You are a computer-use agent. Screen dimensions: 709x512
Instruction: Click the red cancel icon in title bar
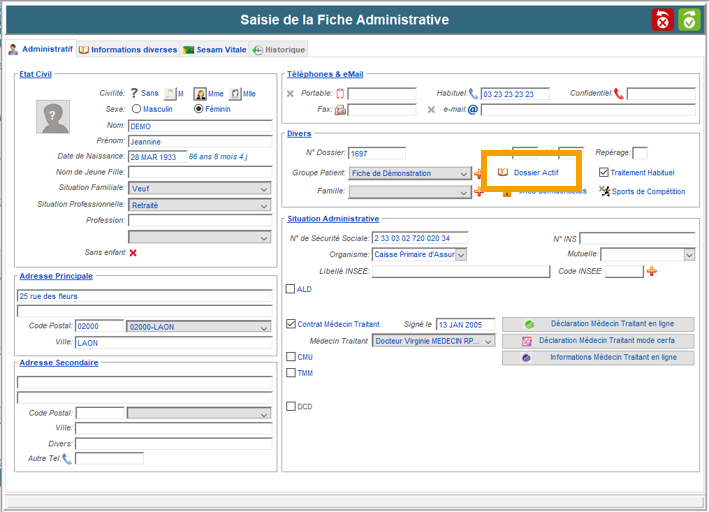tap(663, 20)
